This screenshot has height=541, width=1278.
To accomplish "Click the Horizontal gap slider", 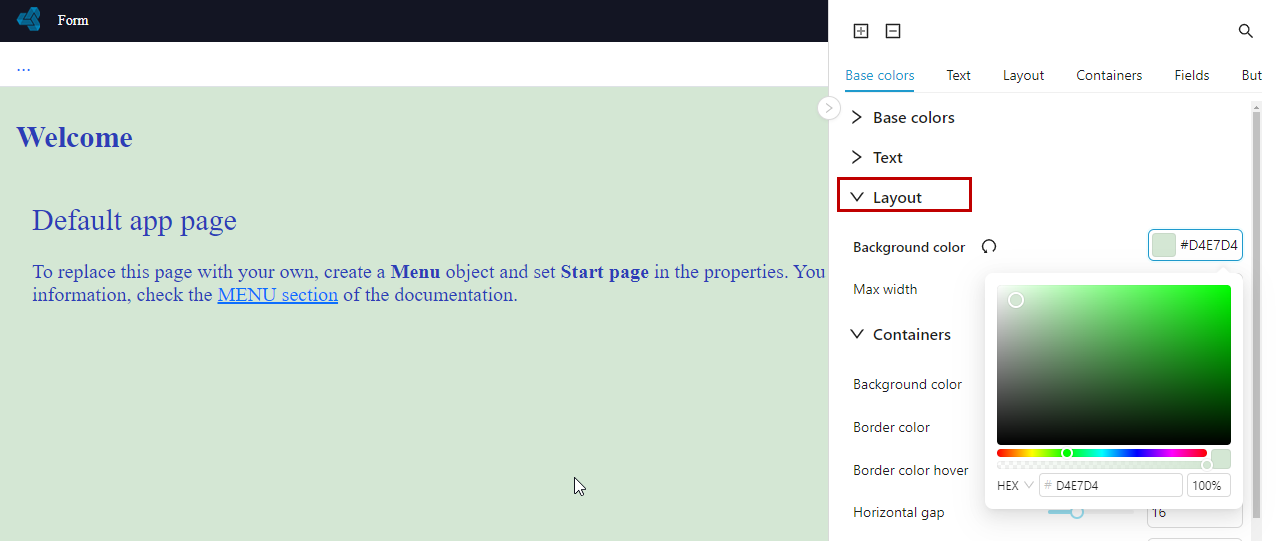I will click(1090, 513).
